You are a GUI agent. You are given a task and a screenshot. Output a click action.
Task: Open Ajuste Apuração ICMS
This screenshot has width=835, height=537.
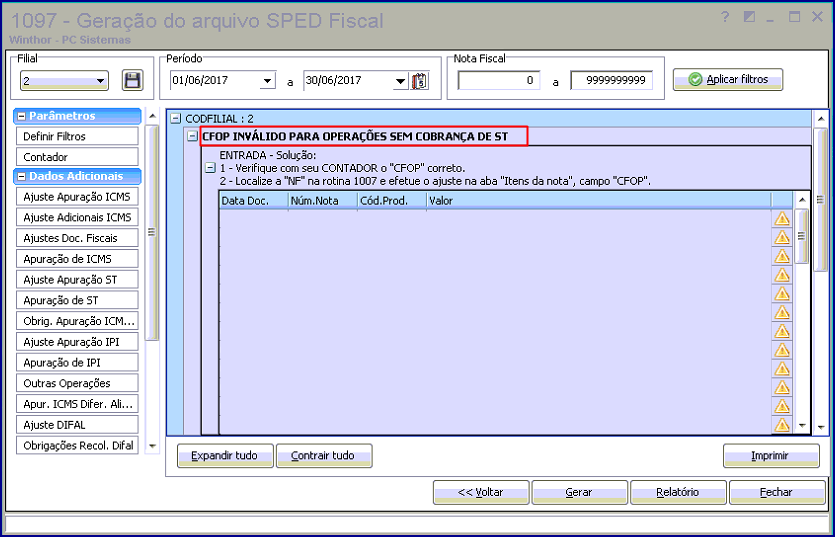77,197
